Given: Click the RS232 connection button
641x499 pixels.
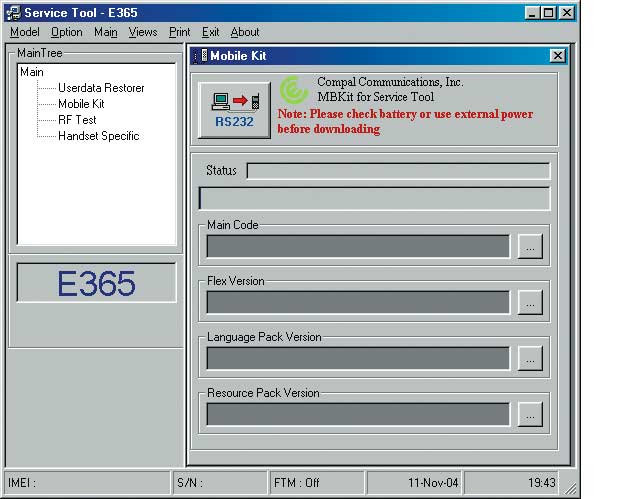Looking at the screenshot, I should tap(234, 110).
